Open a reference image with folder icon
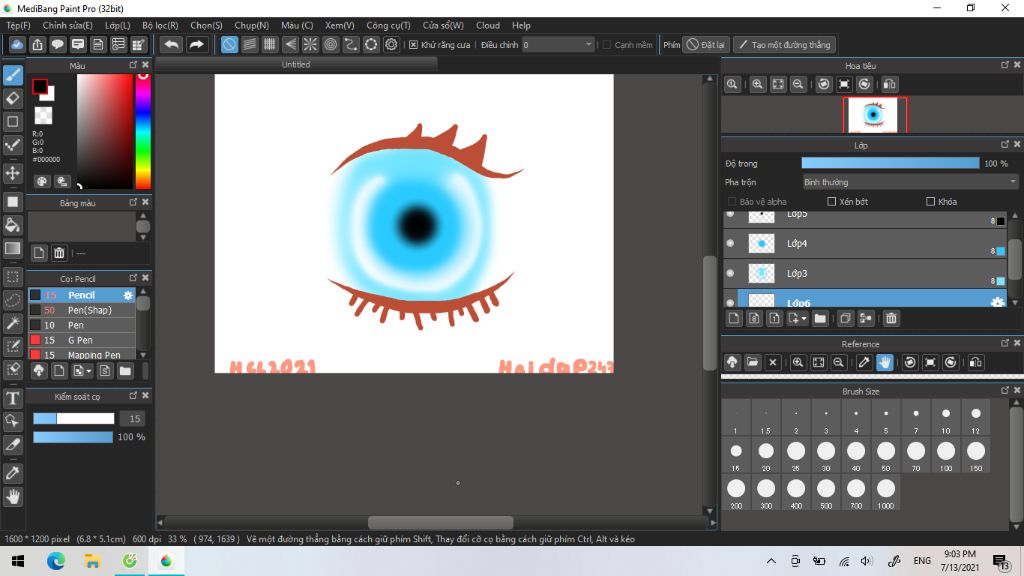 (752, 362)
